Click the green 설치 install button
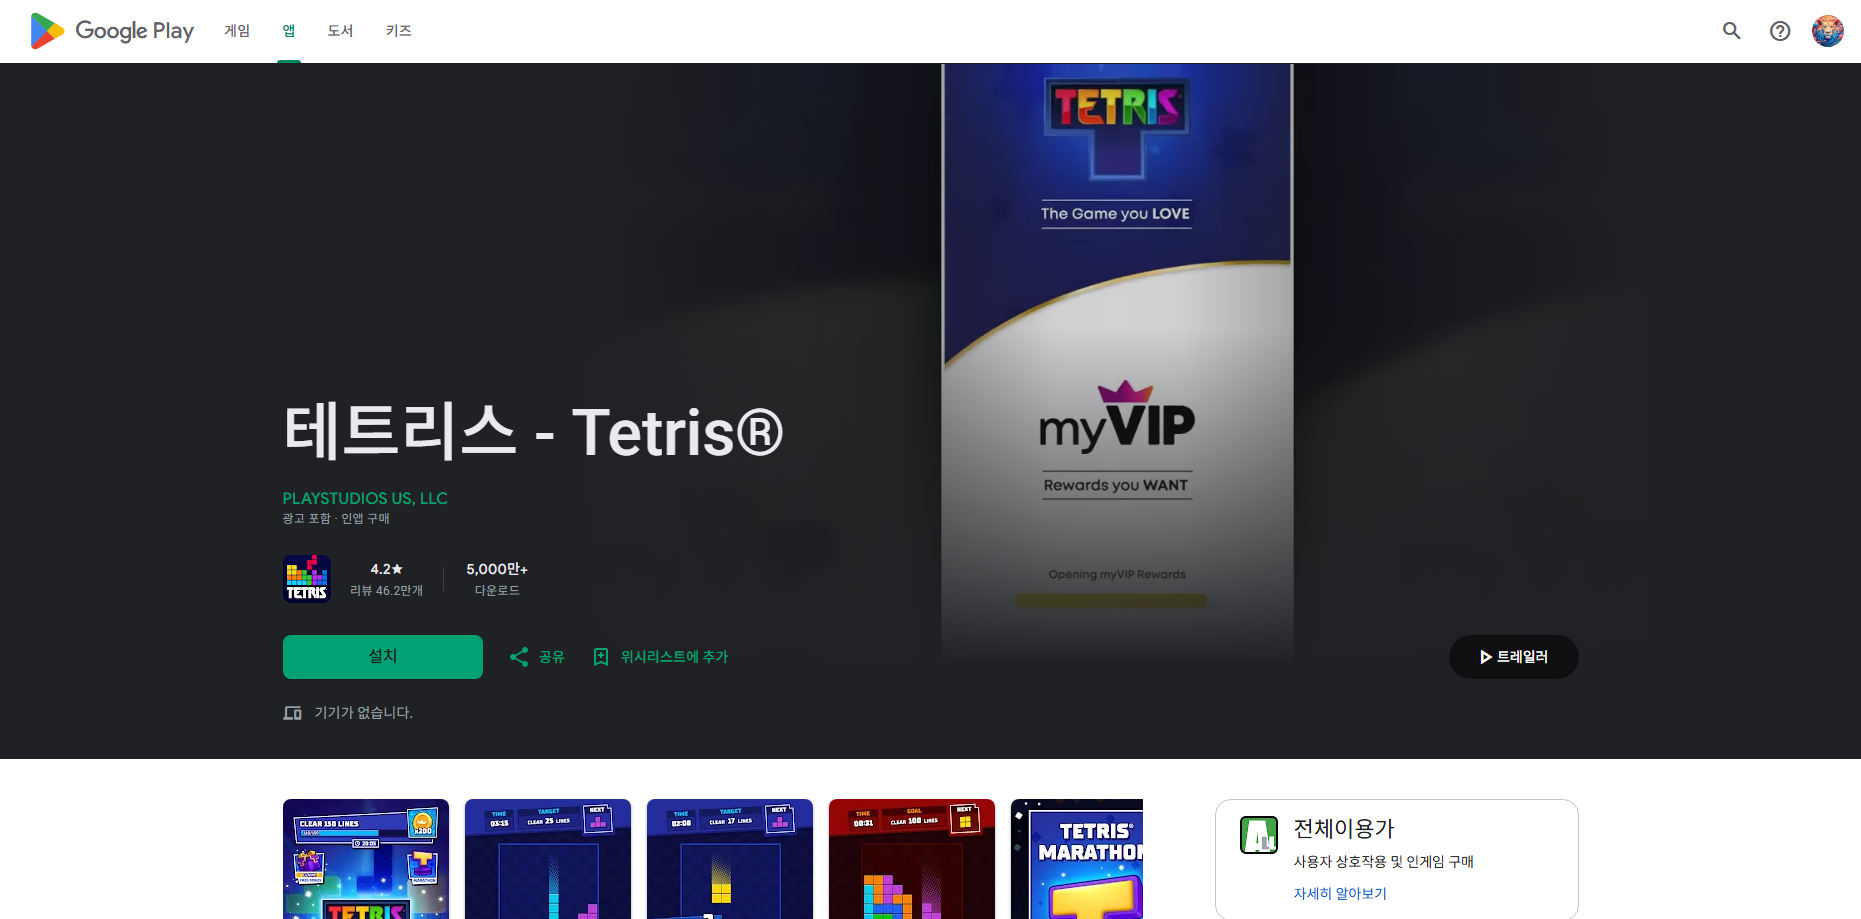The width and height of the screenshot is (1861, 919). [383, 657]
